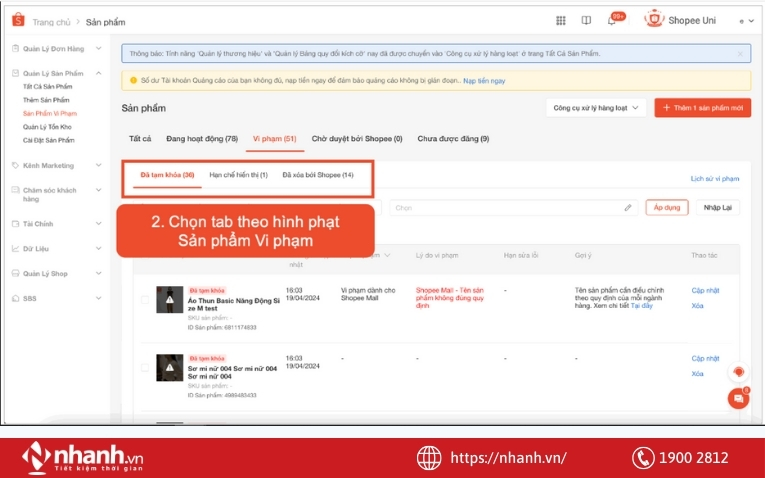Select Vi phạm (51) tab

[x=275, y=139]
